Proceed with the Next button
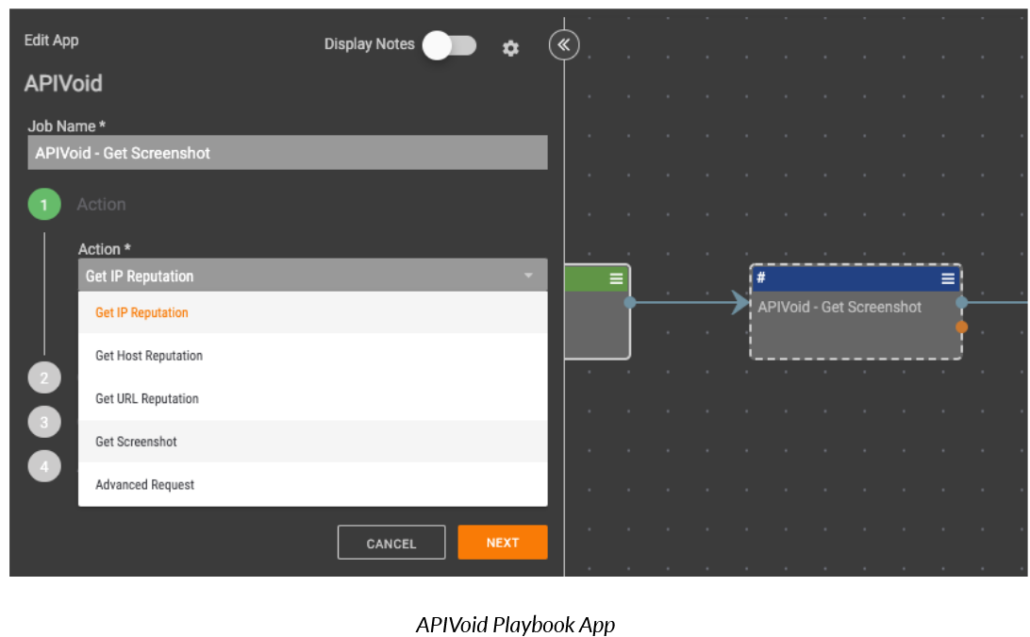This screenshot has width=1030, height=637. pos(503,542)
